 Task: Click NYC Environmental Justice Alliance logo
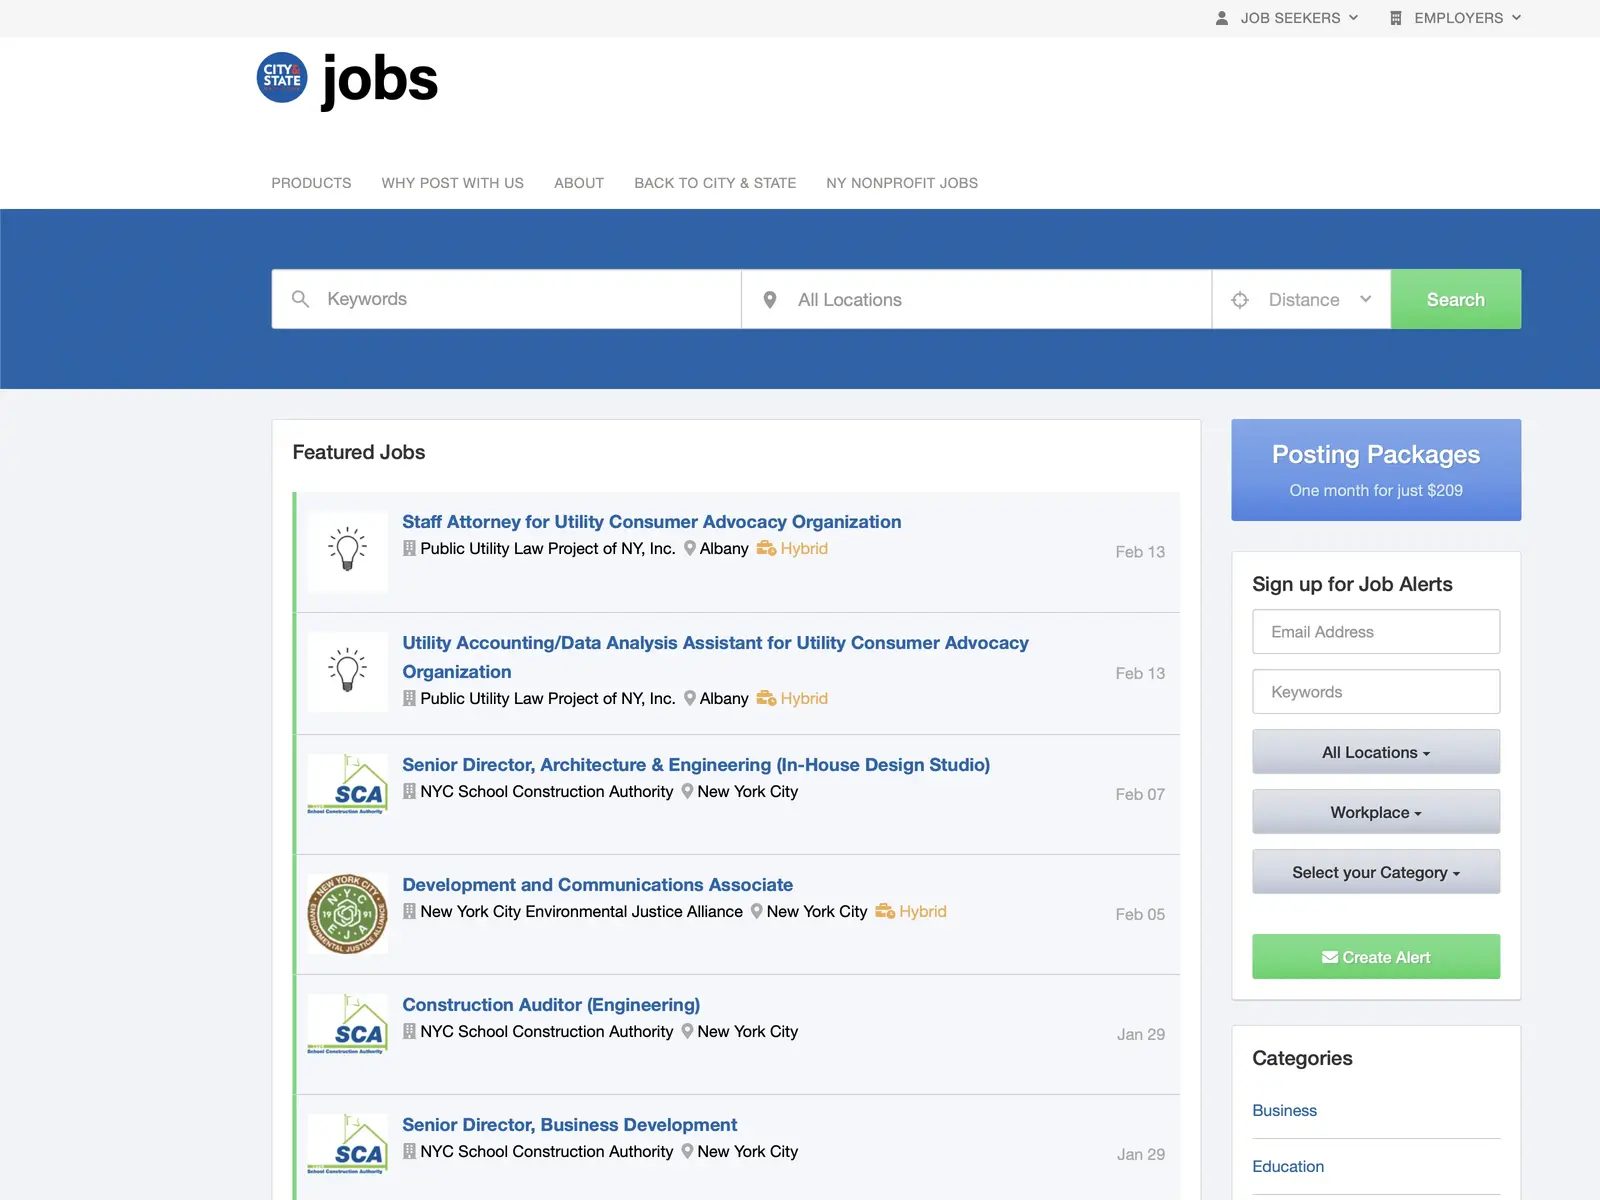[x=348, y=914]
